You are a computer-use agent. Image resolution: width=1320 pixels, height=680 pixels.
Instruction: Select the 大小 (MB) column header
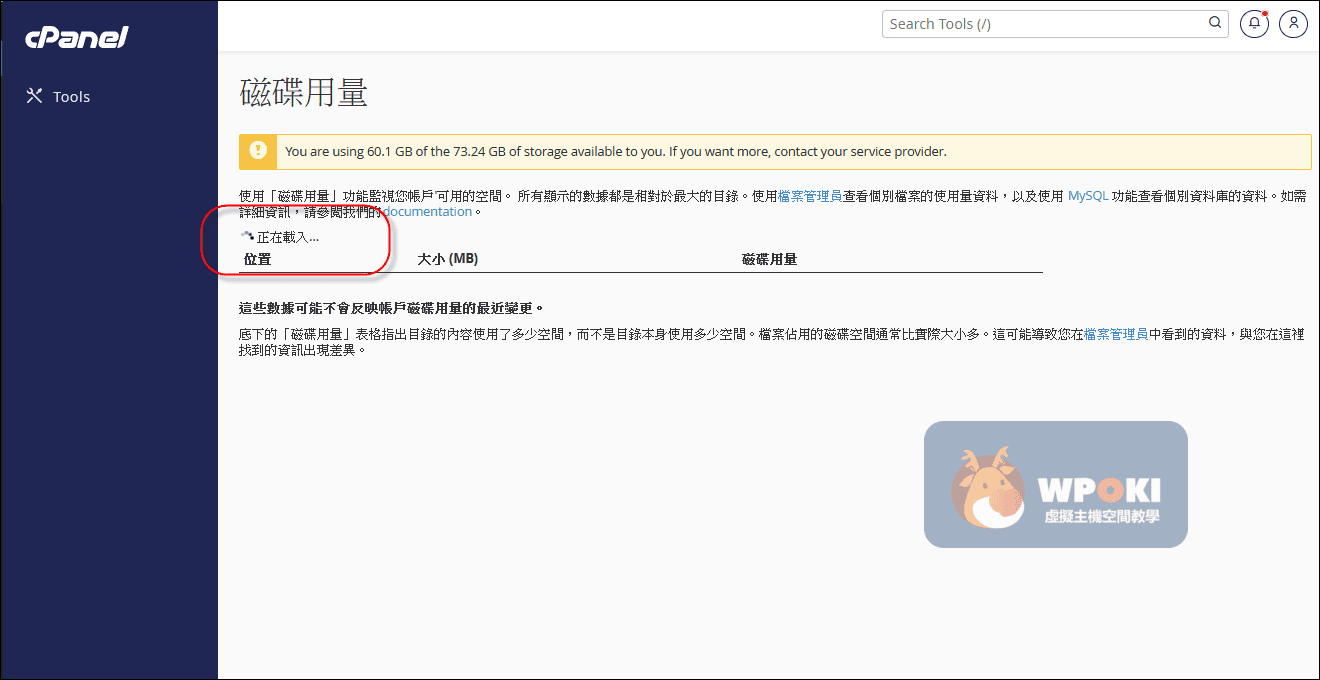click(447, 260)
